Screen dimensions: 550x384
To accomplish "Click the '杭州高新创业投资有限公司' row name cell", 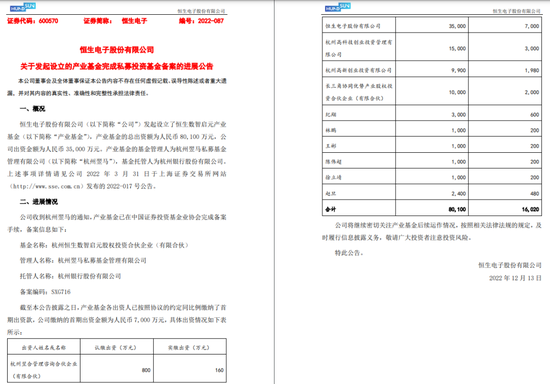I will (358, 70).
